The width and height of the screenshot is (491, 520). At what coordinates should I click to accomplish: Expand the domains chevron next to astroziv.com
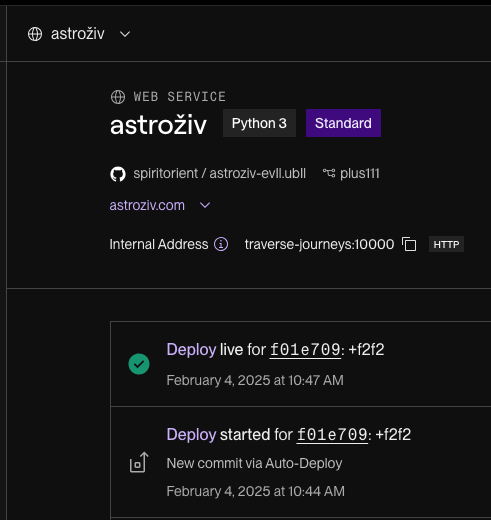[205, 205]
